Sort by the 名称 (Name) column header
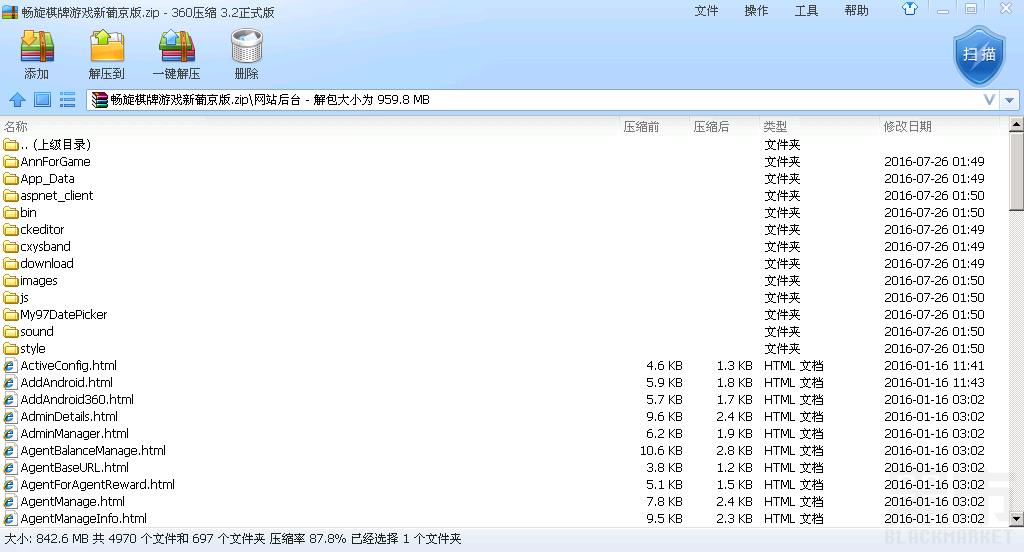1024x552 pixels. coord(310,126)
